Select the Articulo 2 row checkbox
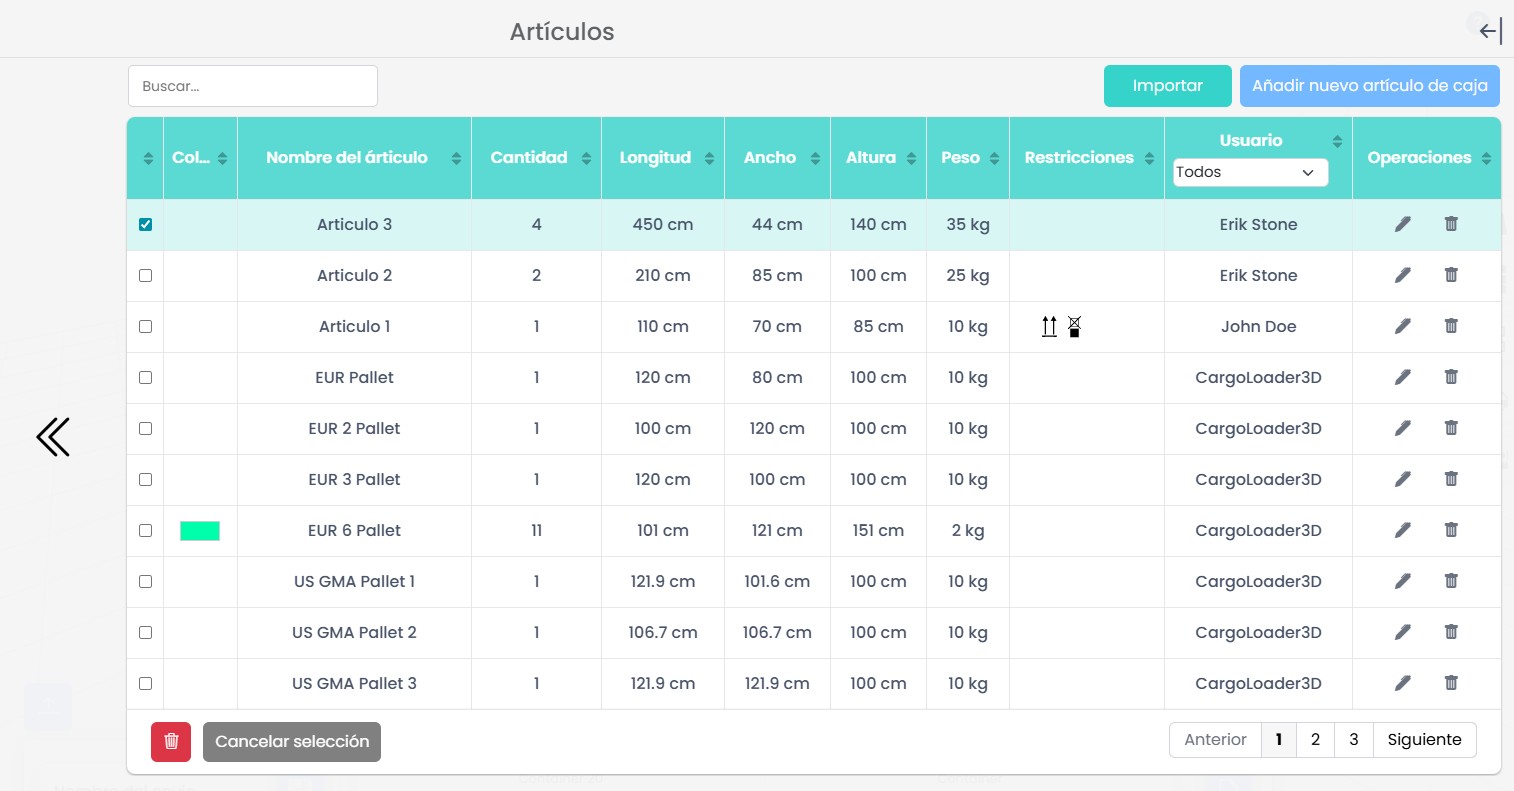Viewport: 1514px width, 791px height. coord(145,275)
